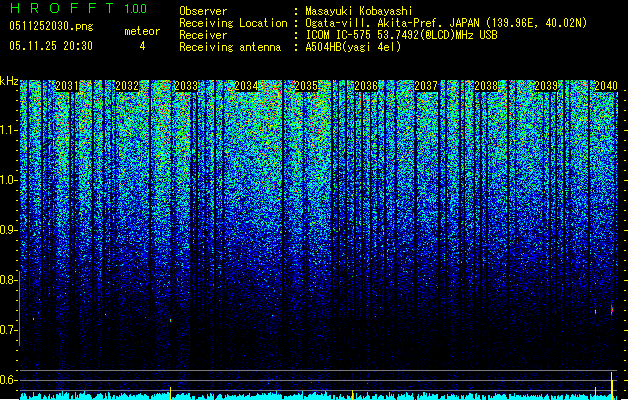Click observer name Masayuki Kobayashi
The image size is (629, 400).
click(359, 11)
